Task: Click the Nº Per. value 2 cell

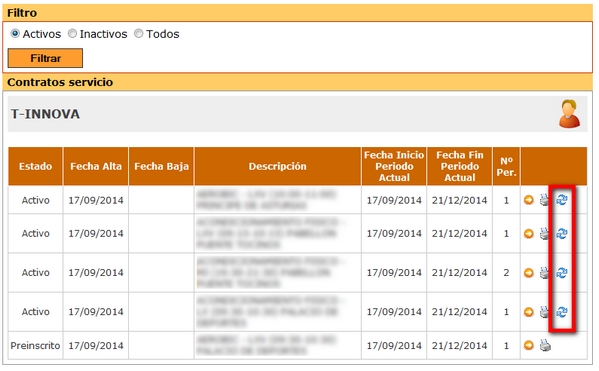Action: [x=506, y=272]
